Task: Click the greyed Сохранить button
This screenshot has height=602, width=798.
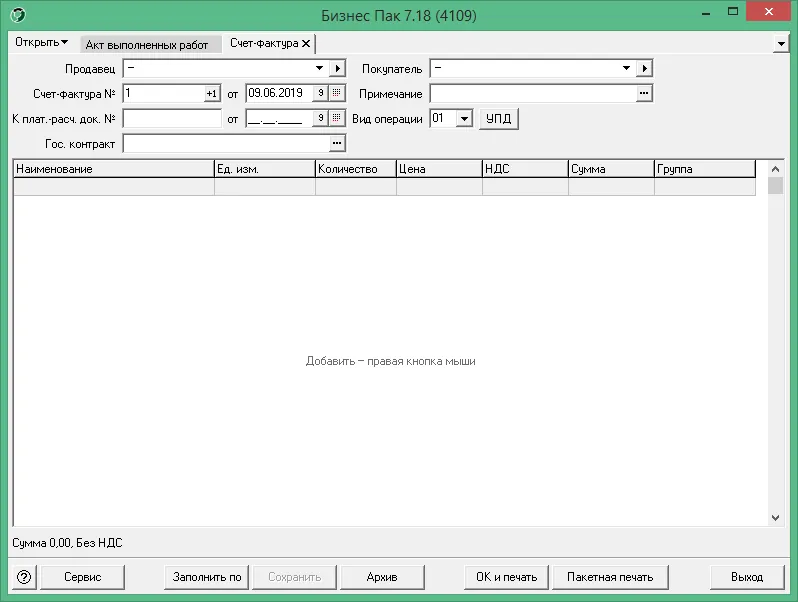Action: (x=294, y=577)
